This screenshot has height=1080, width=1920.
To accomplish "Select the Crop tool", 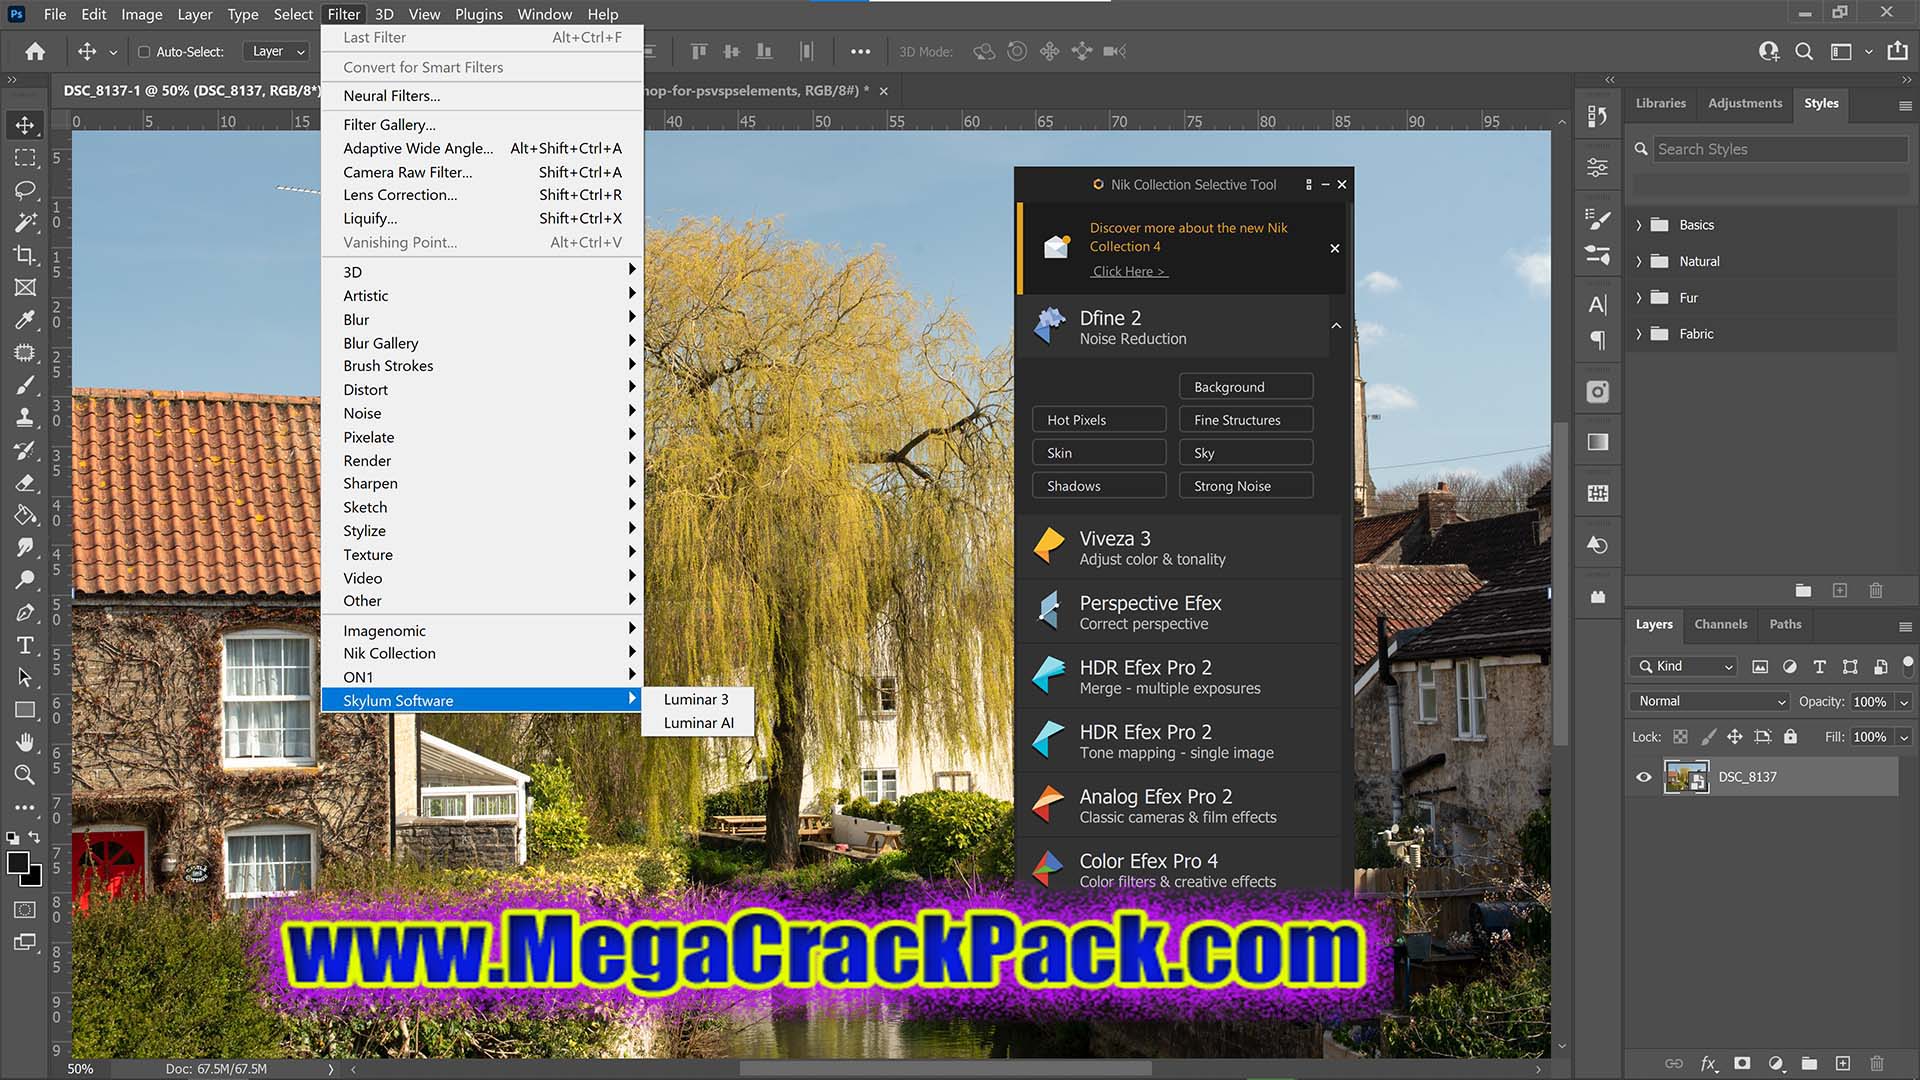I will 25,255.
